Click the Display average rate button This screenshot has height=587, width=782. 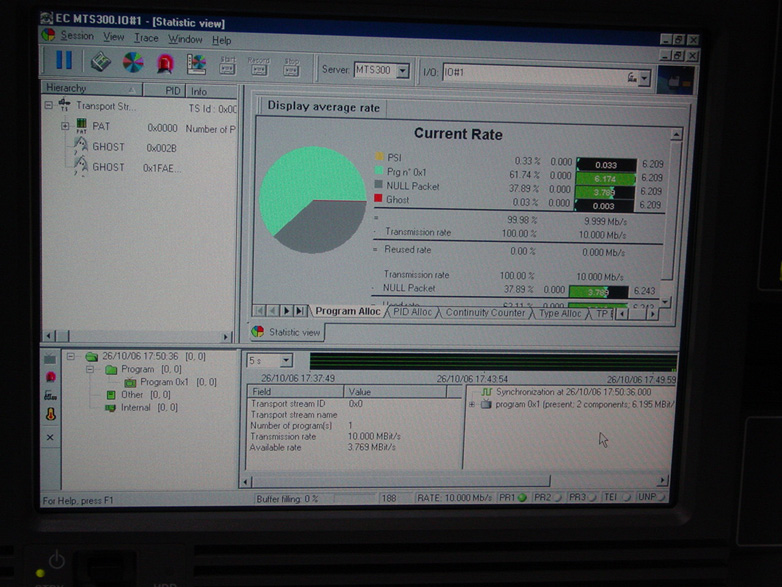(x=323, y=106)
